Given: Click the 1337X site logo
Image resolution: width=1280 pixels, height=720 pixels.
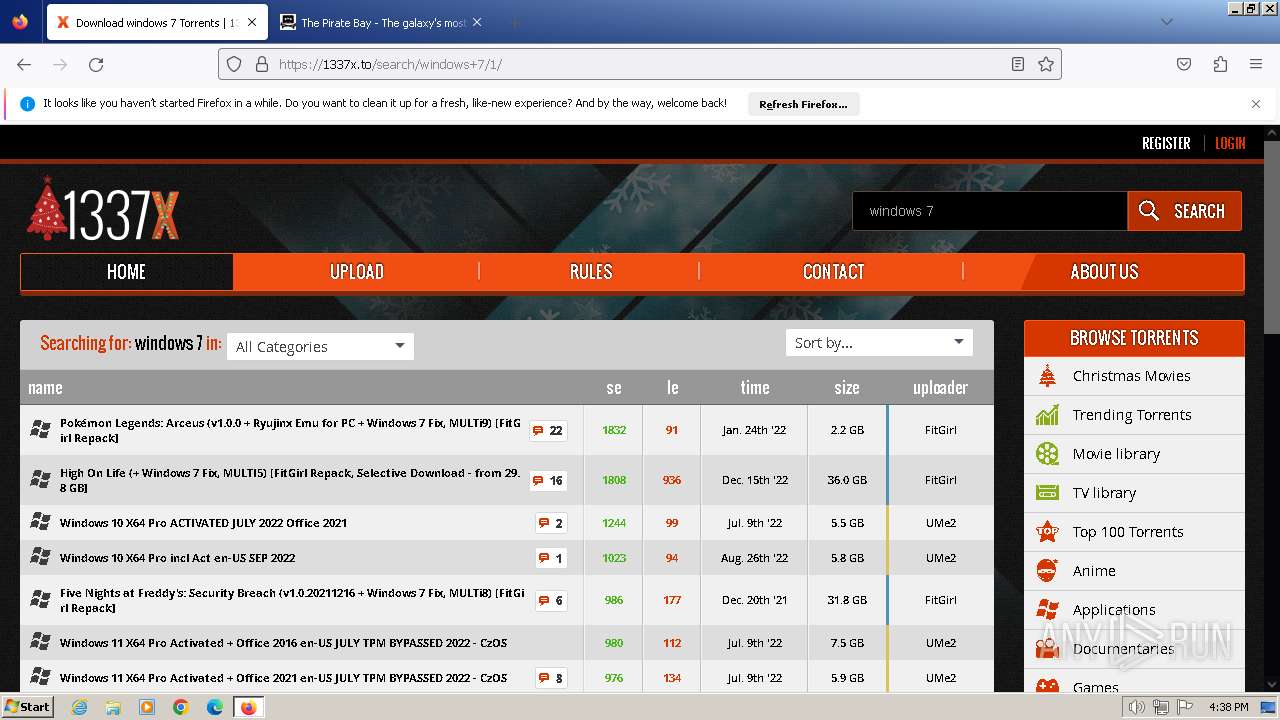Looking at the screenshot, I should pyautogui.click(x=103, y=210).
